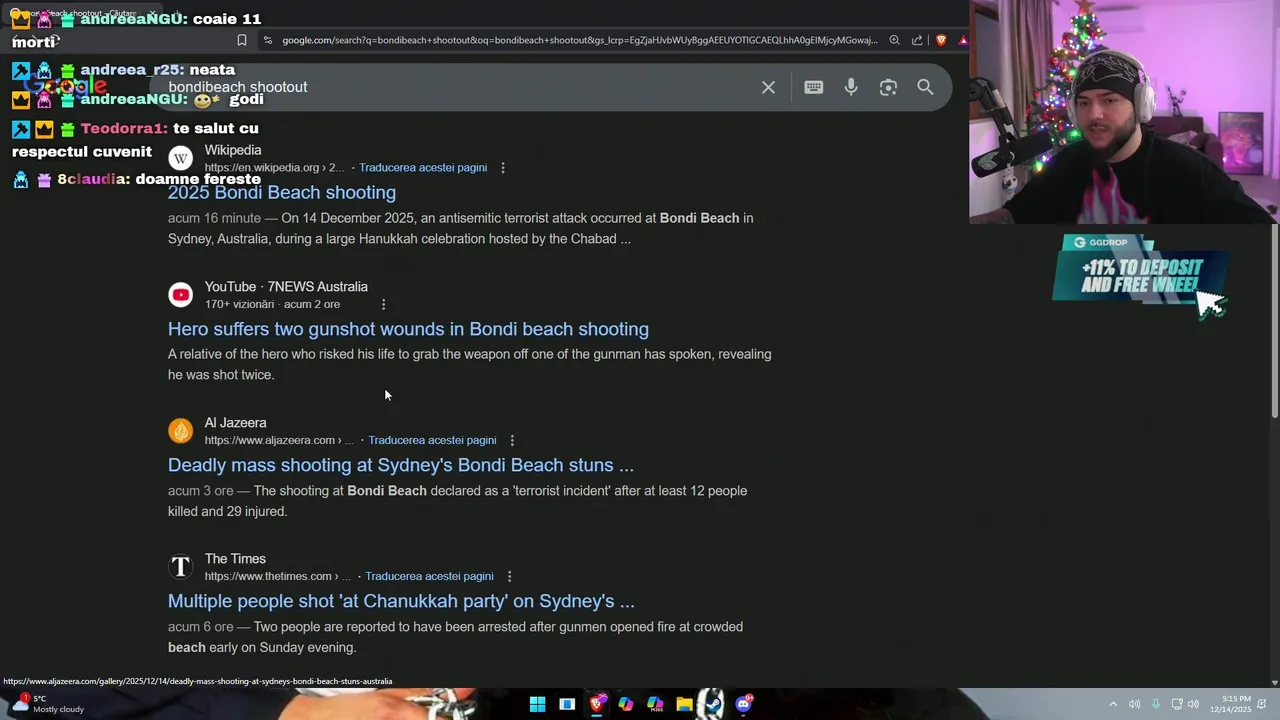
Task: Translate the Al Jazeera result page
Action: (432, 440)
